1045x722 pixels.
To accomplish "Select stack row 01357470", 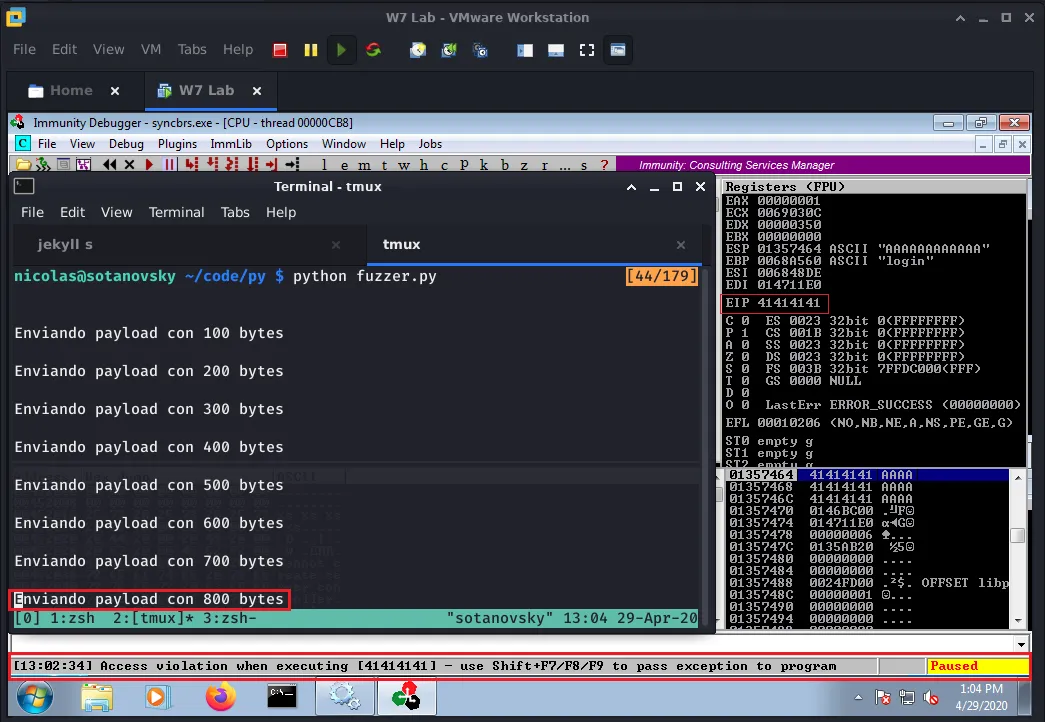I will point(869,511).
